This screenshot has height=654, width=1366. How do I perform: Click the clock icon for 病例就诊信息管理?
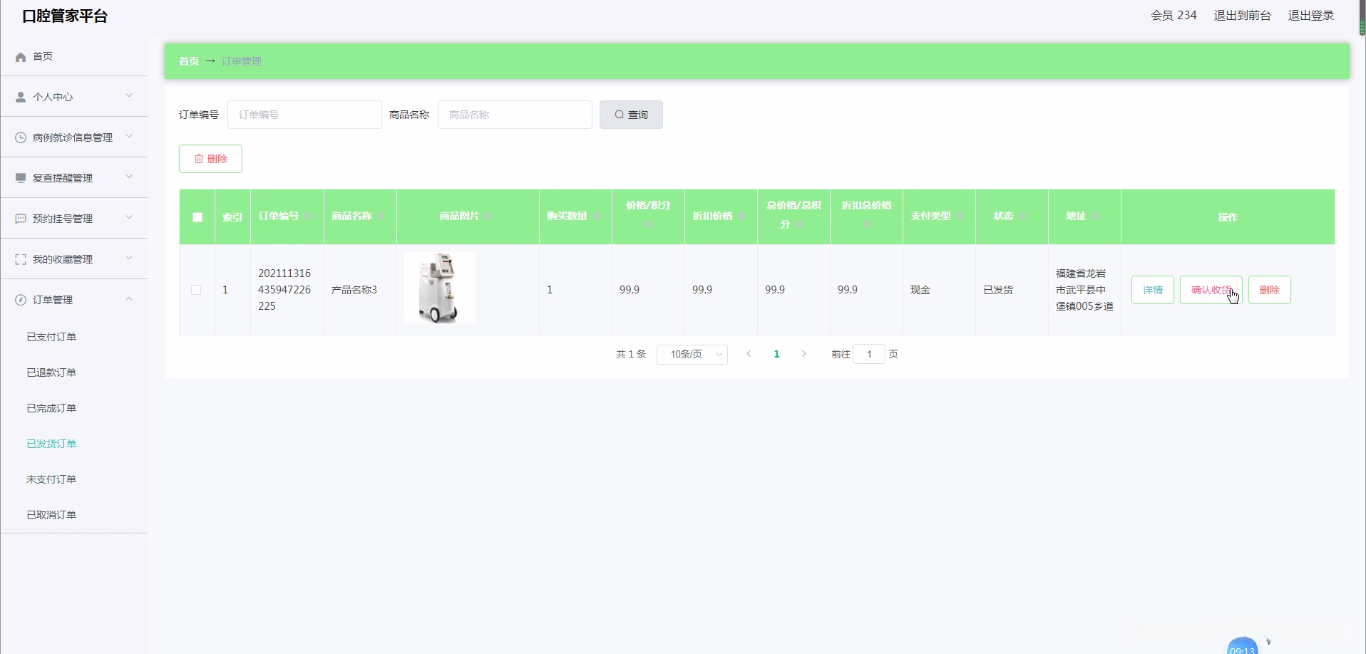21,138
